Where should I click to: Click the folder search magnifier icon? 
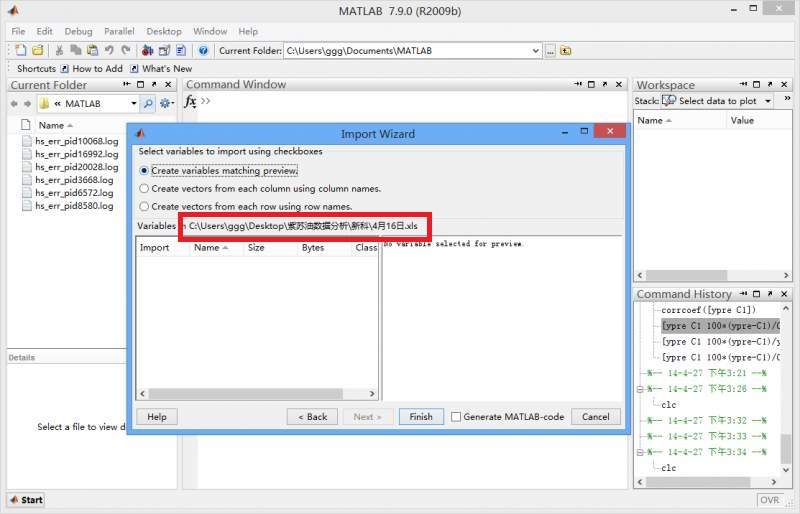tap(148, 104)
